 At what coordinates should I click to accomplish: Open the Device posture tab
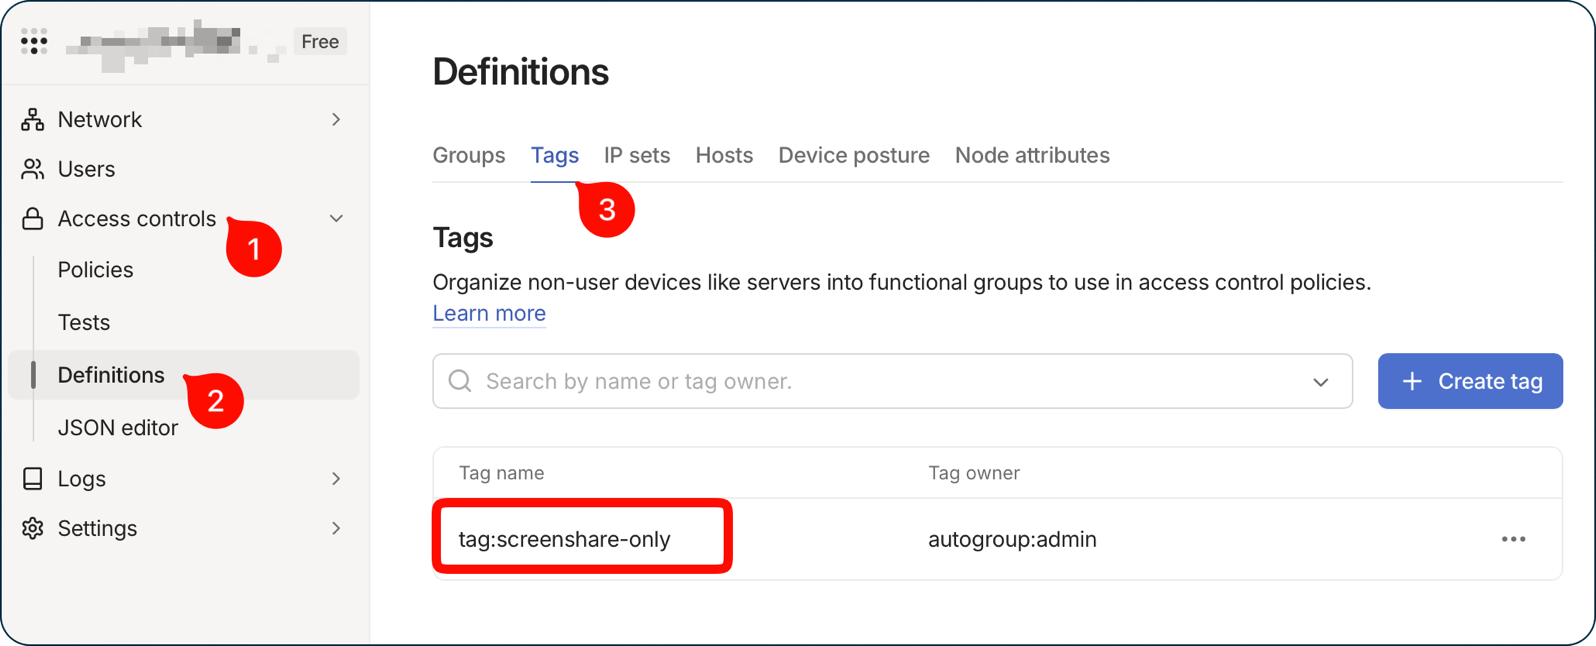854,155
